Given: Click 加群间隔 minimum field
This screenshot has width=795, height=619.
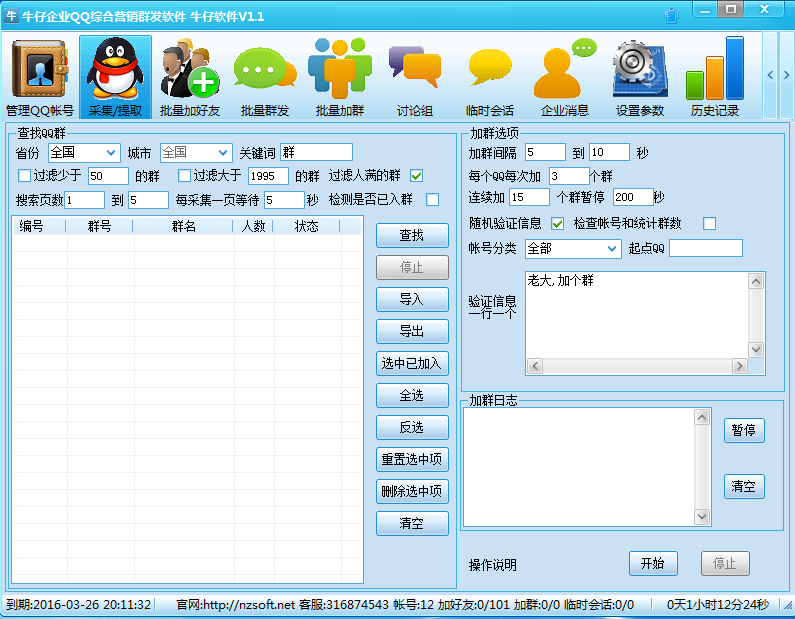Looking at the screenshot, I should coord(545,152).
